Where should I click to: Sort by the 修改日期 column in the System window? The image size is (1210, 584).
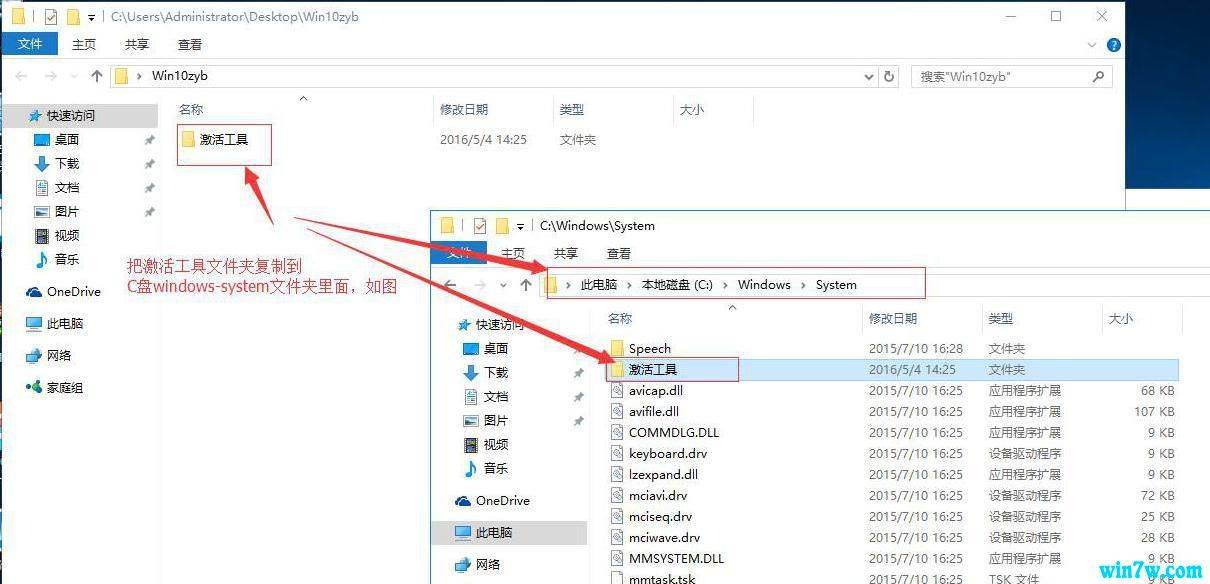(x=892, y=318)
